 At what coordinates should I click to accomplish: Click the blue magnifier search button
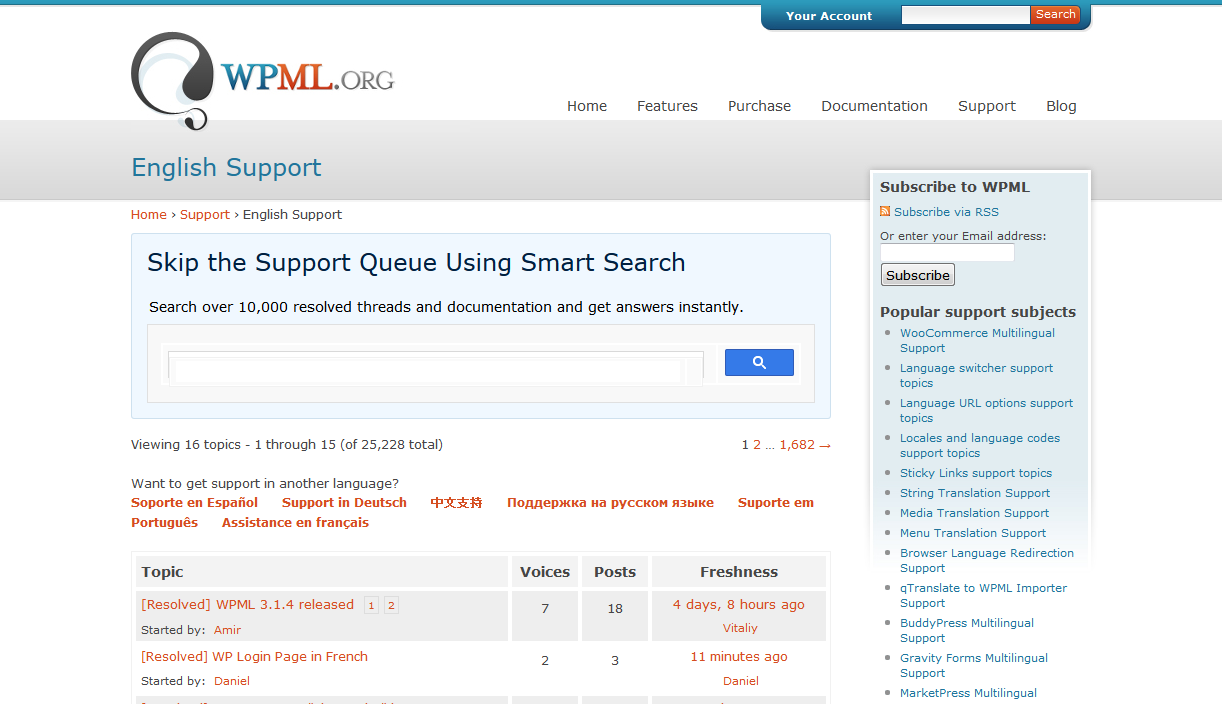point(759,363)
